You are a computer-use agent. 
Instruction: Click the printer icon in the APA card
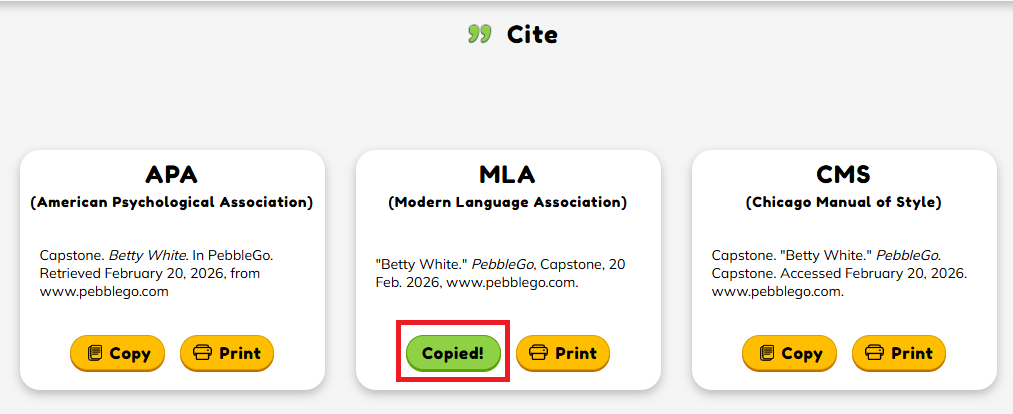click(x=202, y=353)
